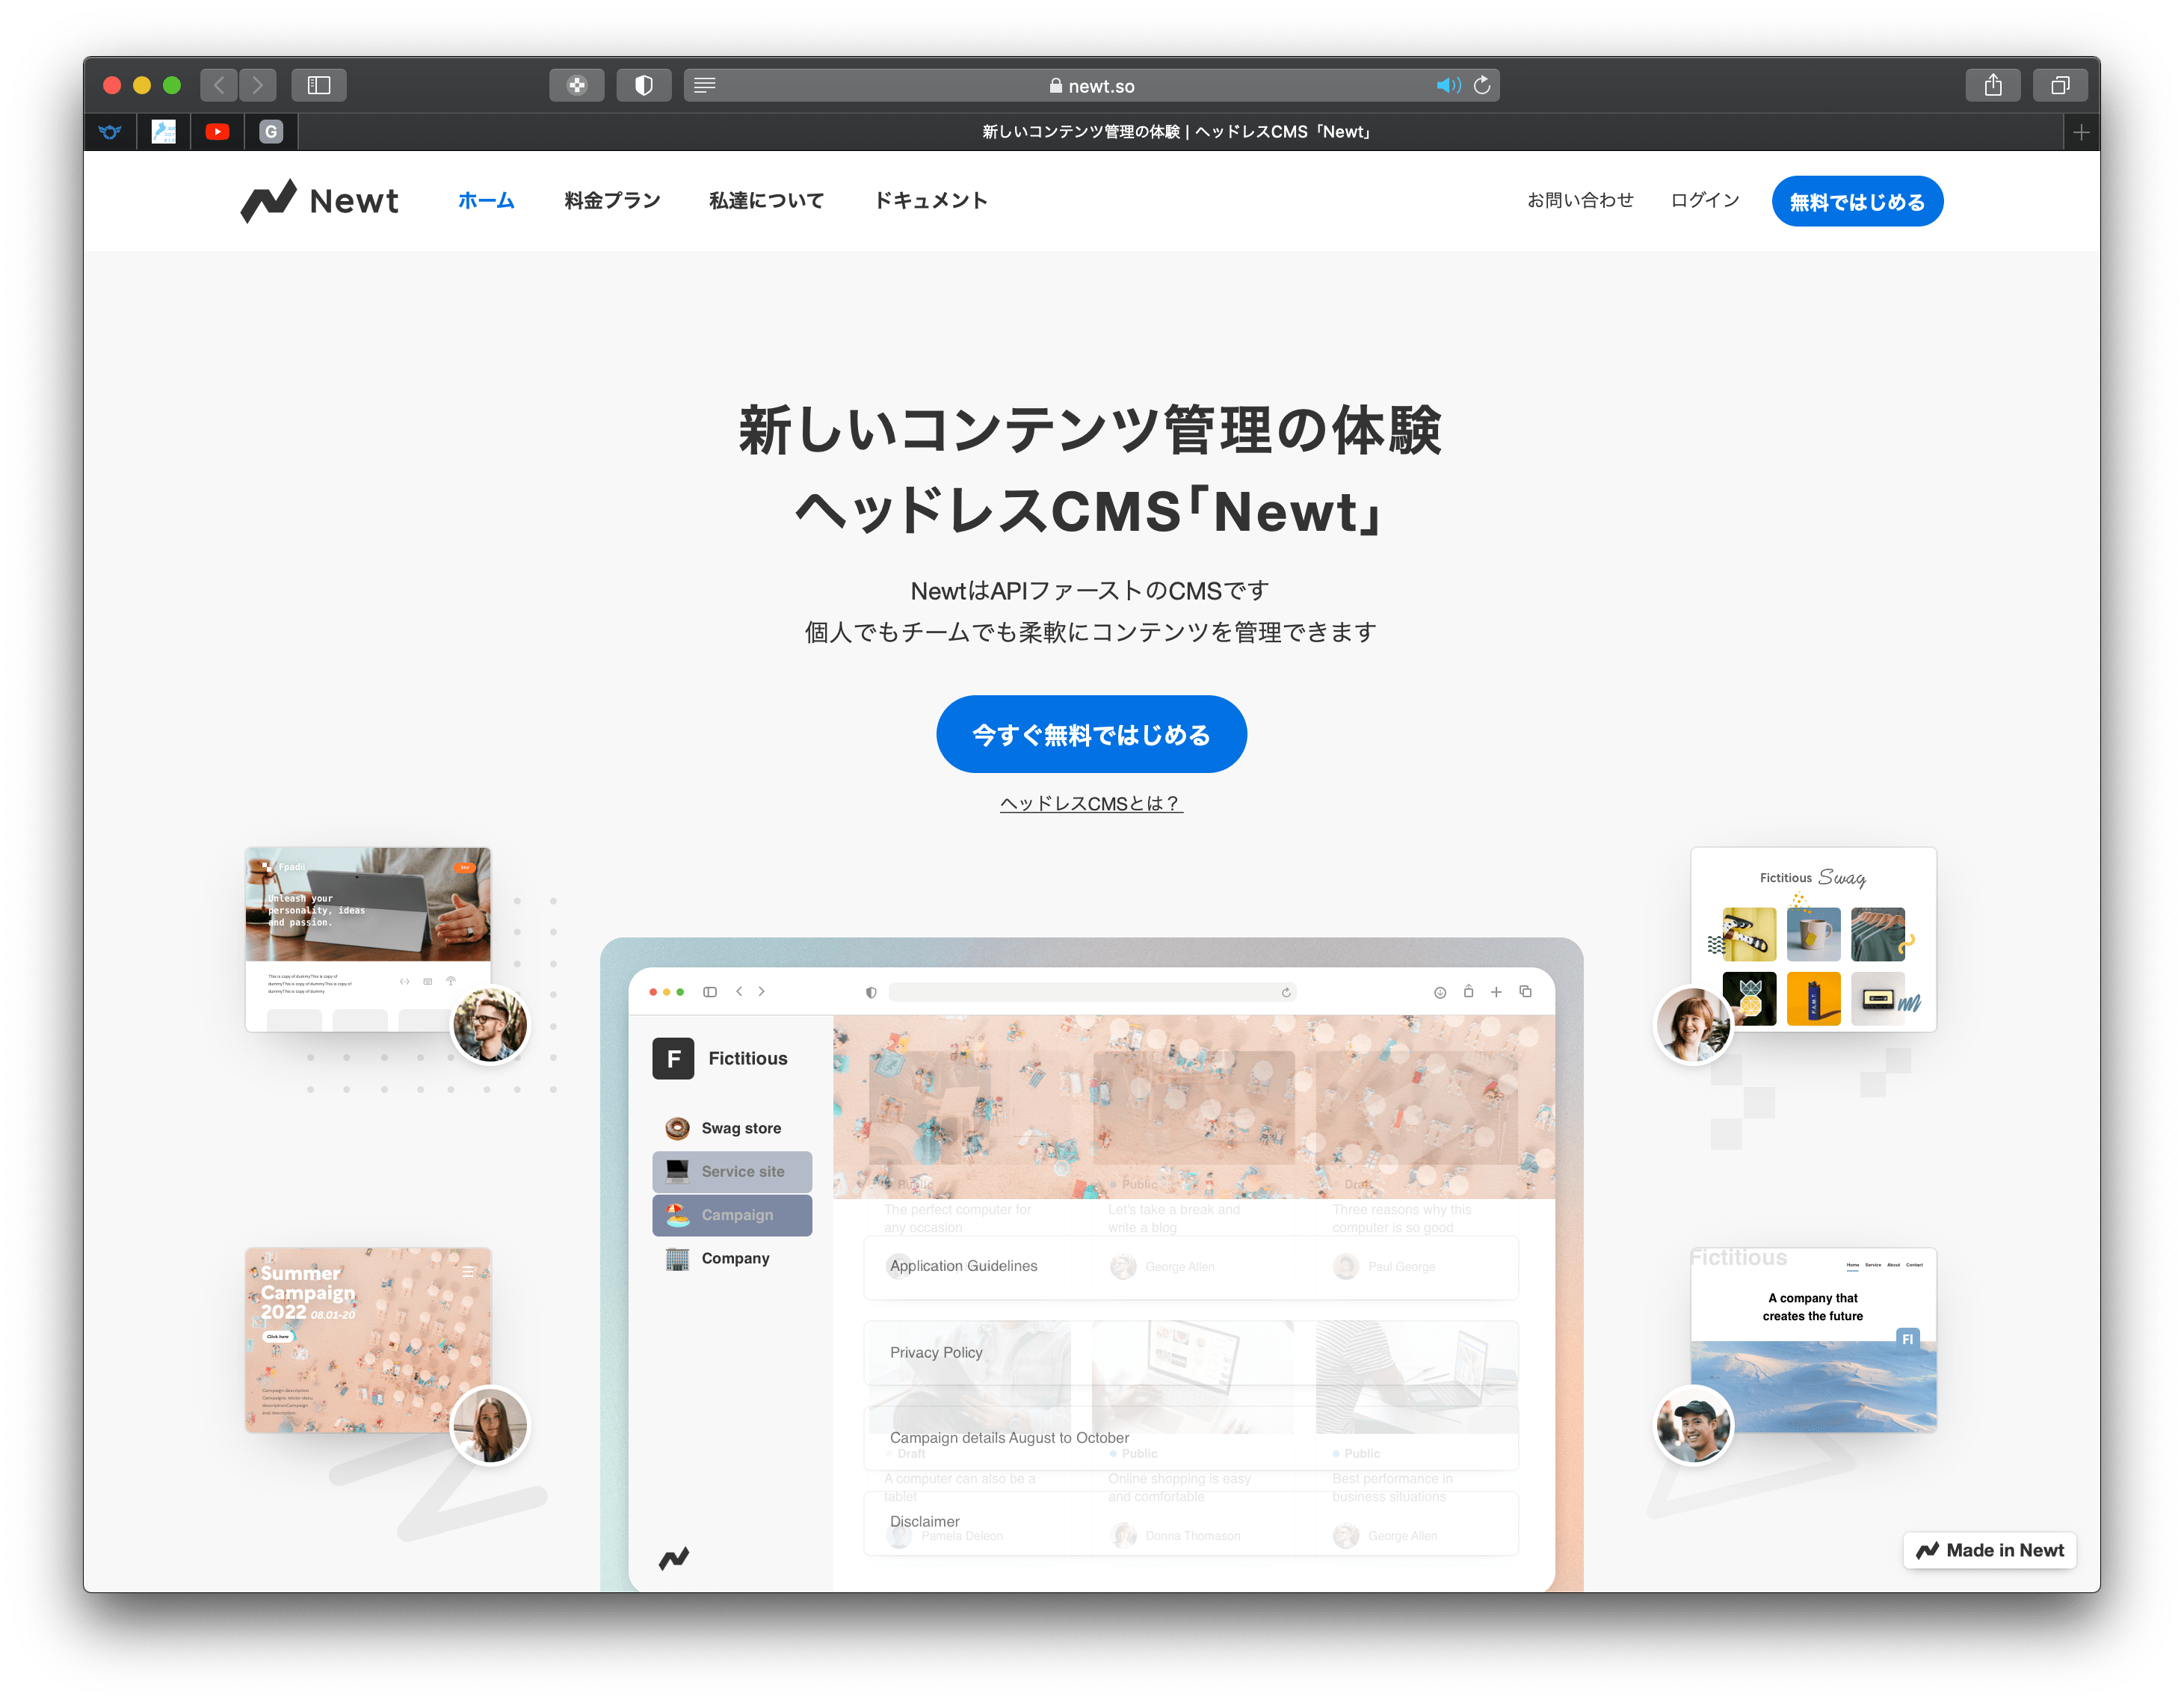2184x1703 pixels.
Task: Open the Safari share menu
Action: (x=1993, y=85)
